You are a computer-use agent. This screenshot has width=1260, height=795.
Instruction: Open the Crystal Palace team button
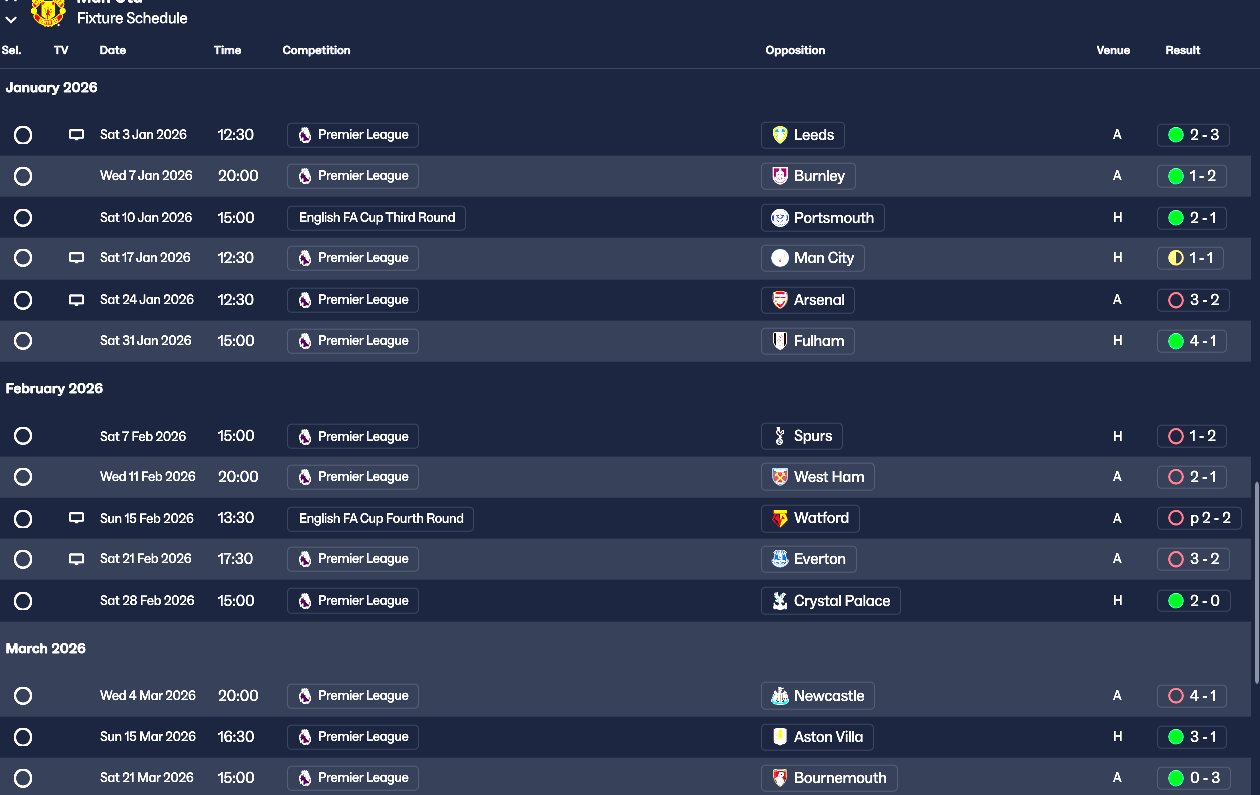830,601
